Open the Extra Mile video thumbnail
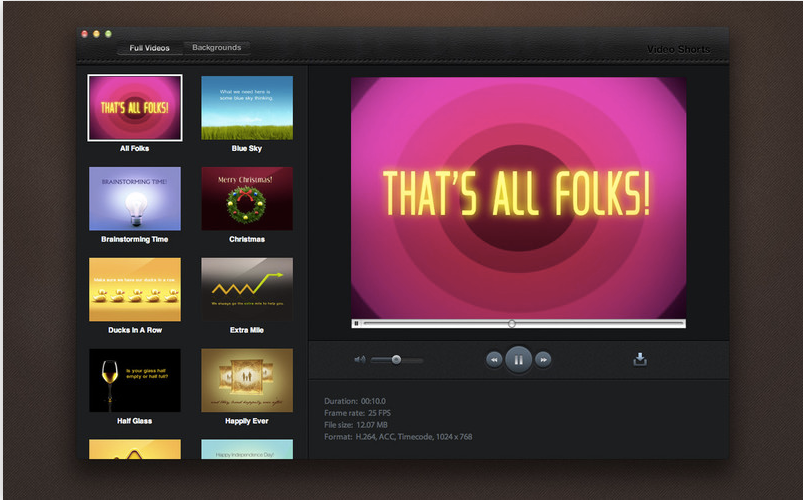The width and height of the screenshot is (803, 500). (247, 289)
